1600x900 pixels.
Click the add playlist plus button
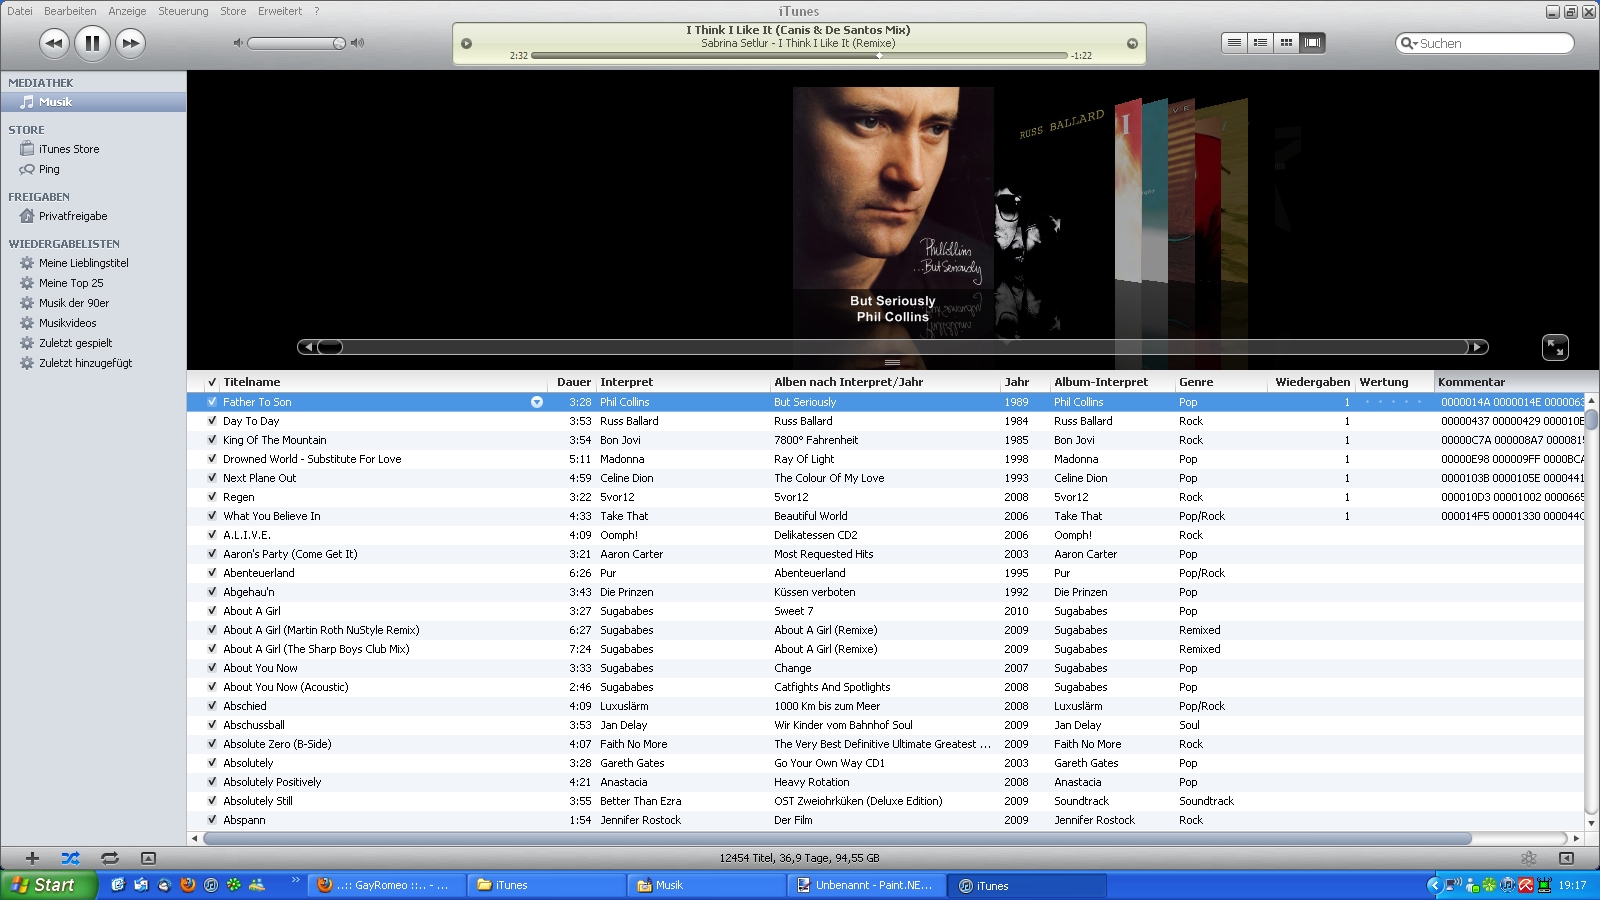pyautogui.click(x=32, y=858)
